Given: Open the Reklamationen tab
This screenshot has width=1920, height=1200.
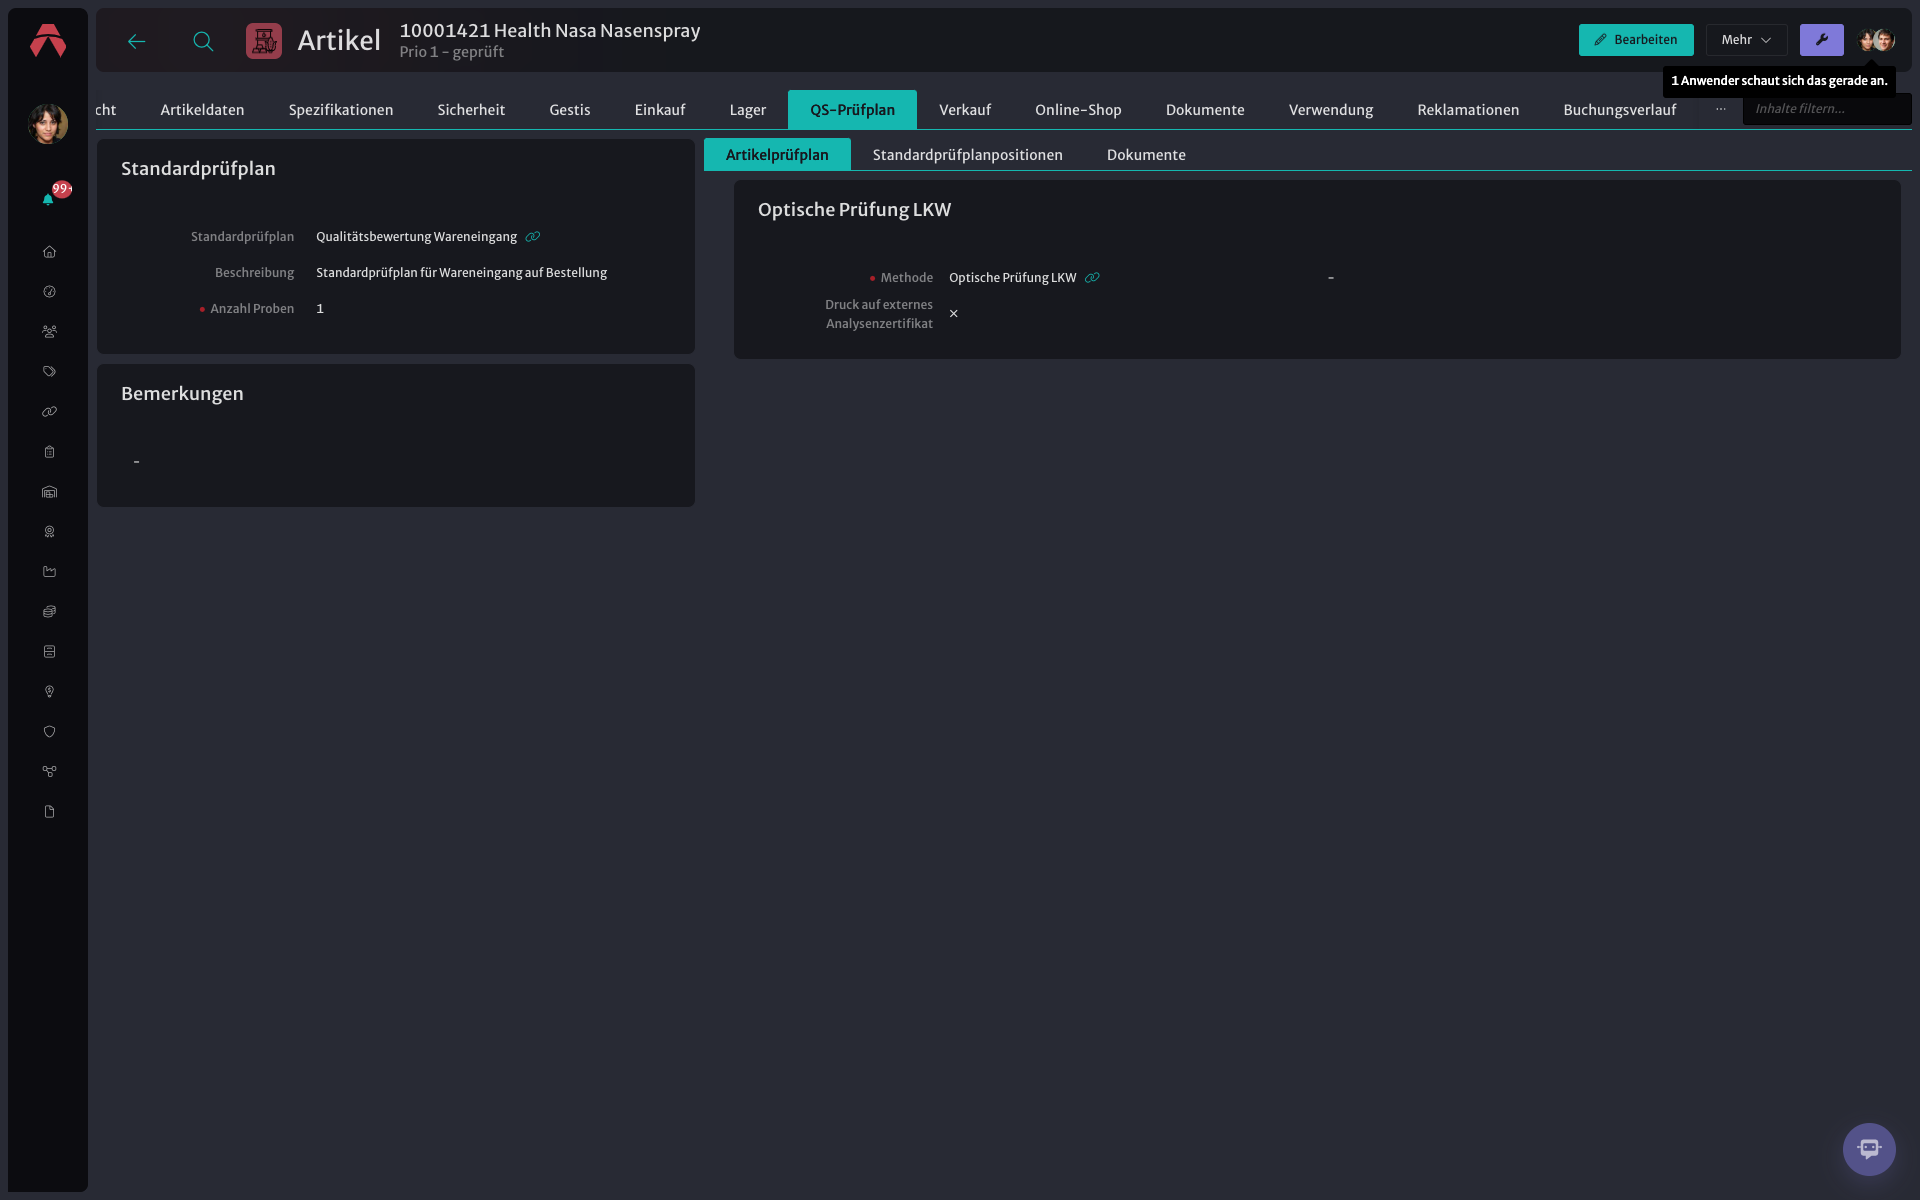Looking at the screenshot, I should click(x=1468, y=110).
